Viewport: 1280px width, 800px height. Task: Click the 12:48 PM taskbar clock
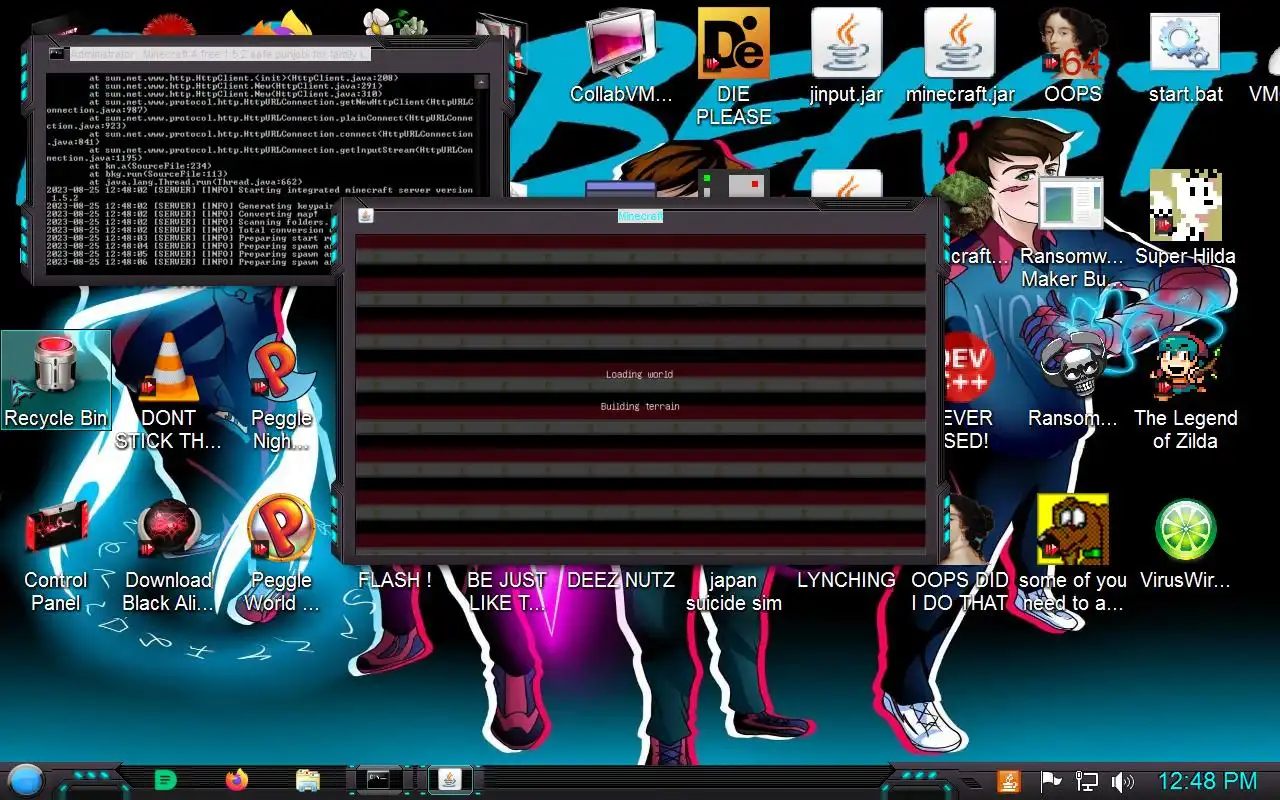(1207, 781)
